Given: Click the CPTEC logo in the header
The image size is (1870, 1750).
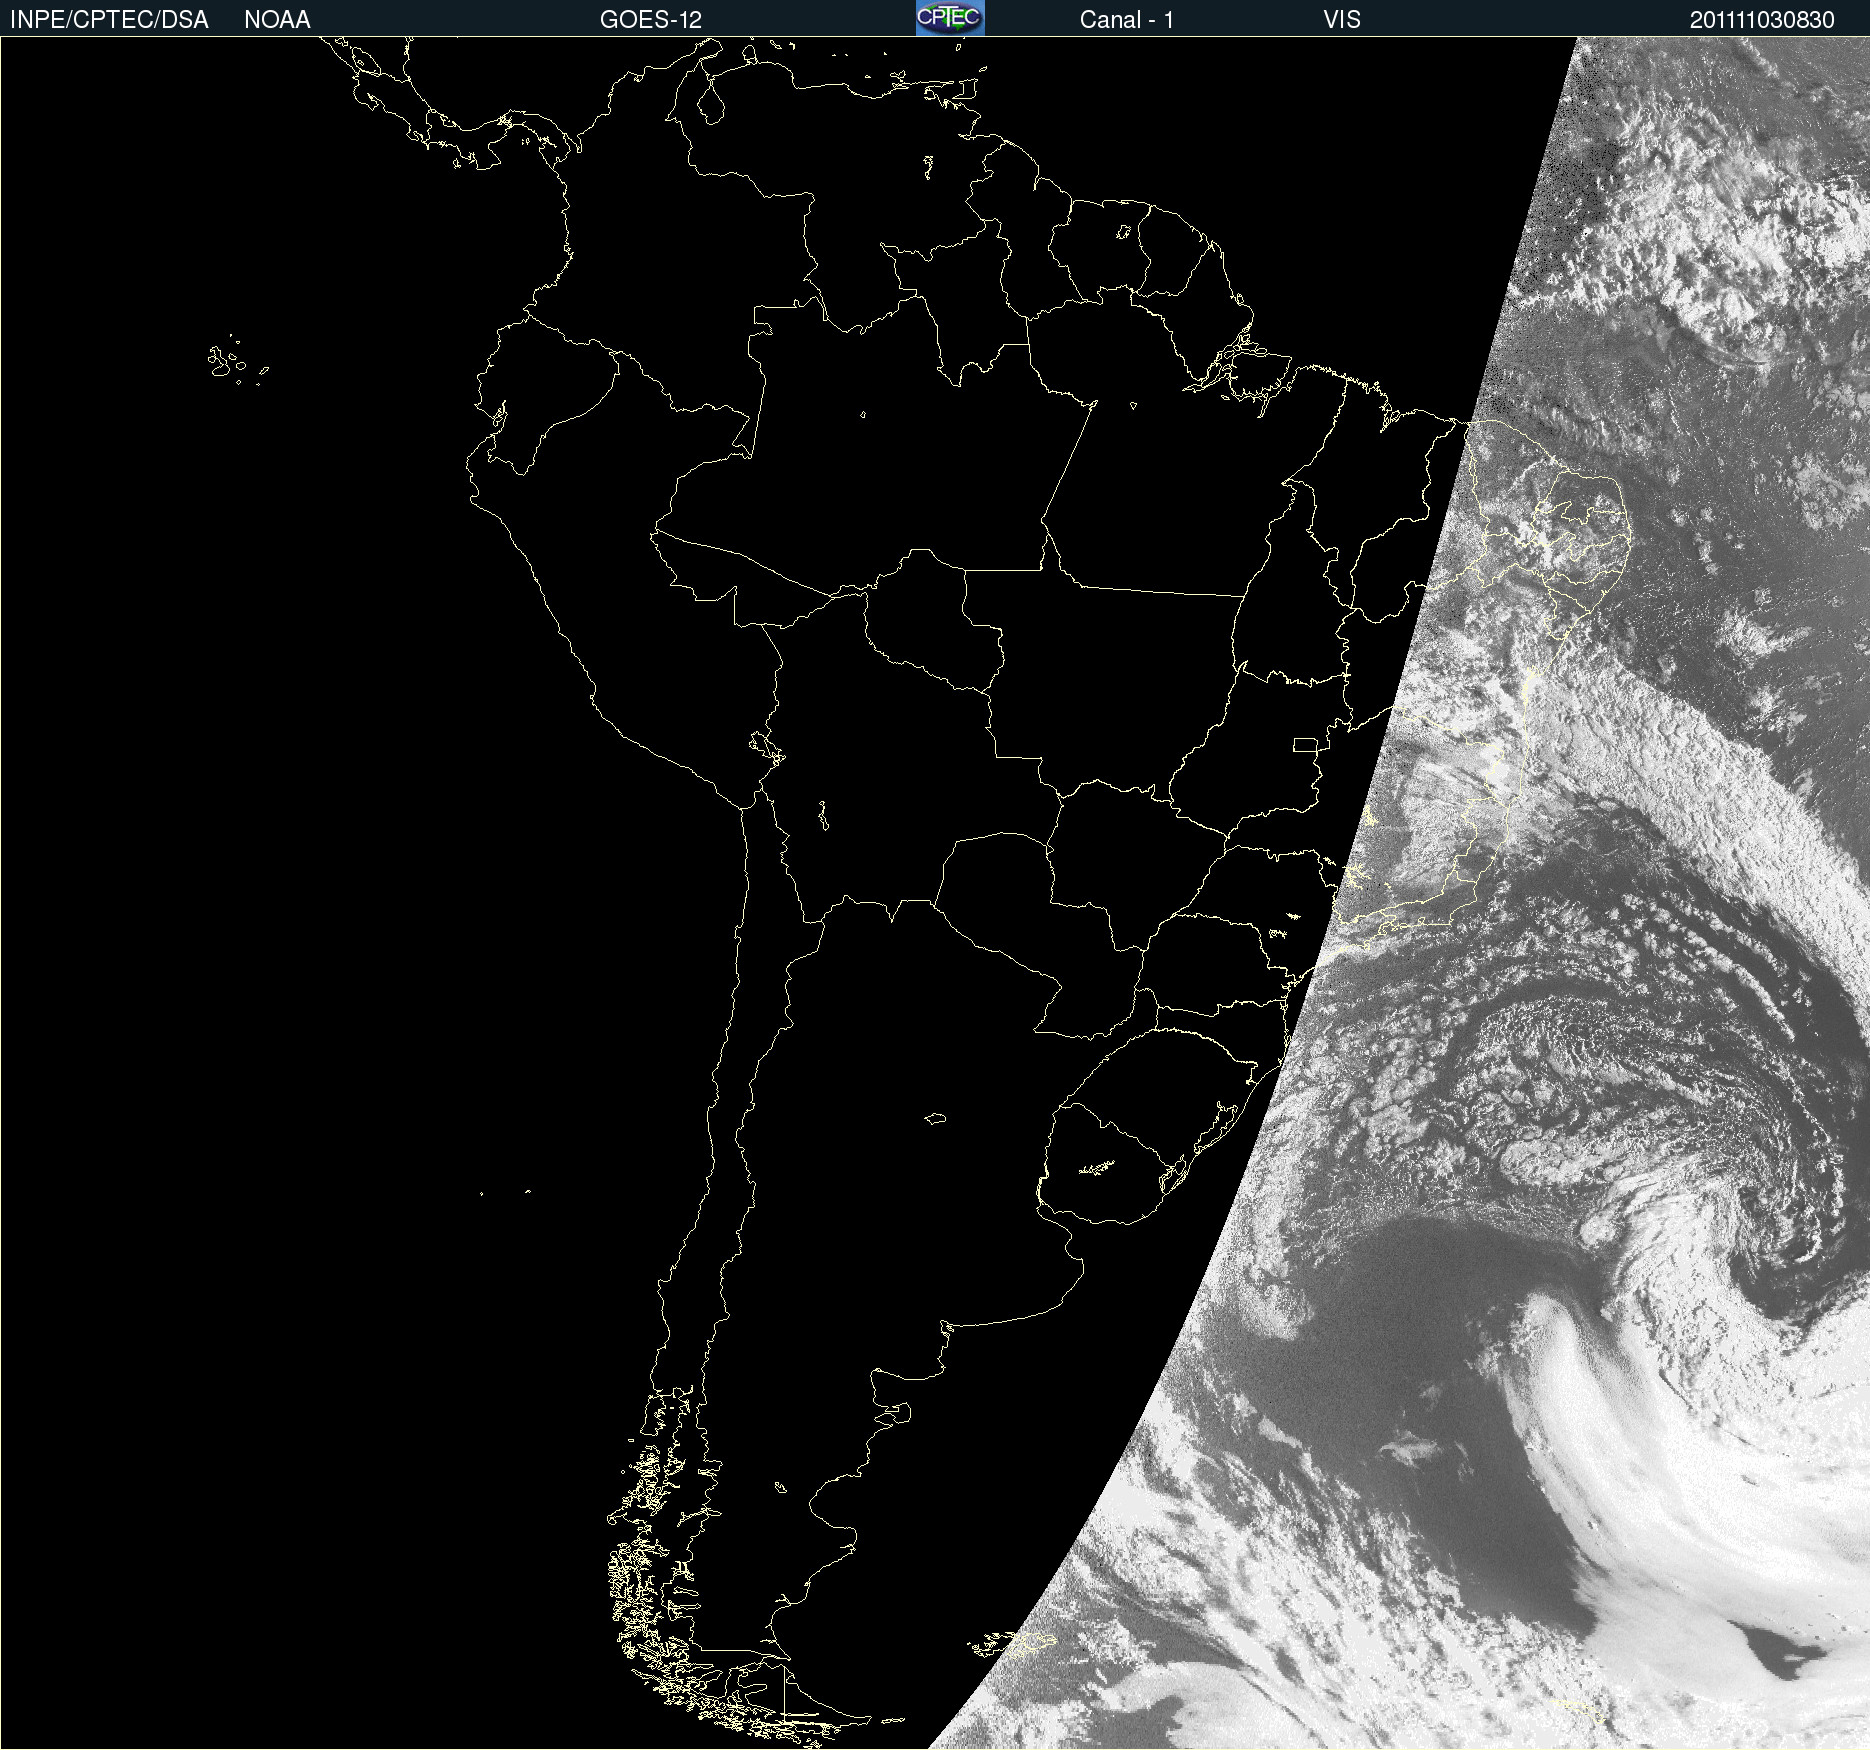Looking at the screenshot, I should pyautogui.click(x=950, y=18).
